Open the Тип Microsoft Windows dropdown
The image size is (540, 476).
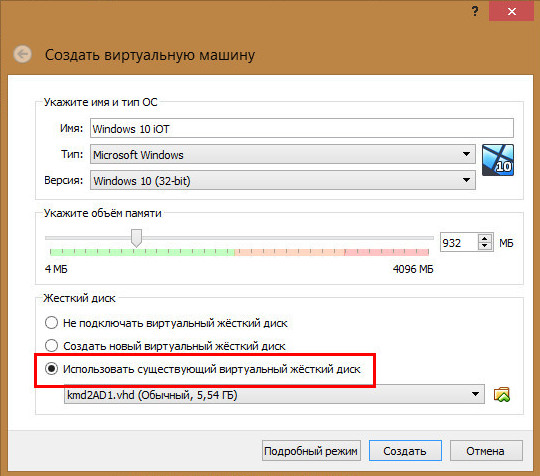pos(283,154)
